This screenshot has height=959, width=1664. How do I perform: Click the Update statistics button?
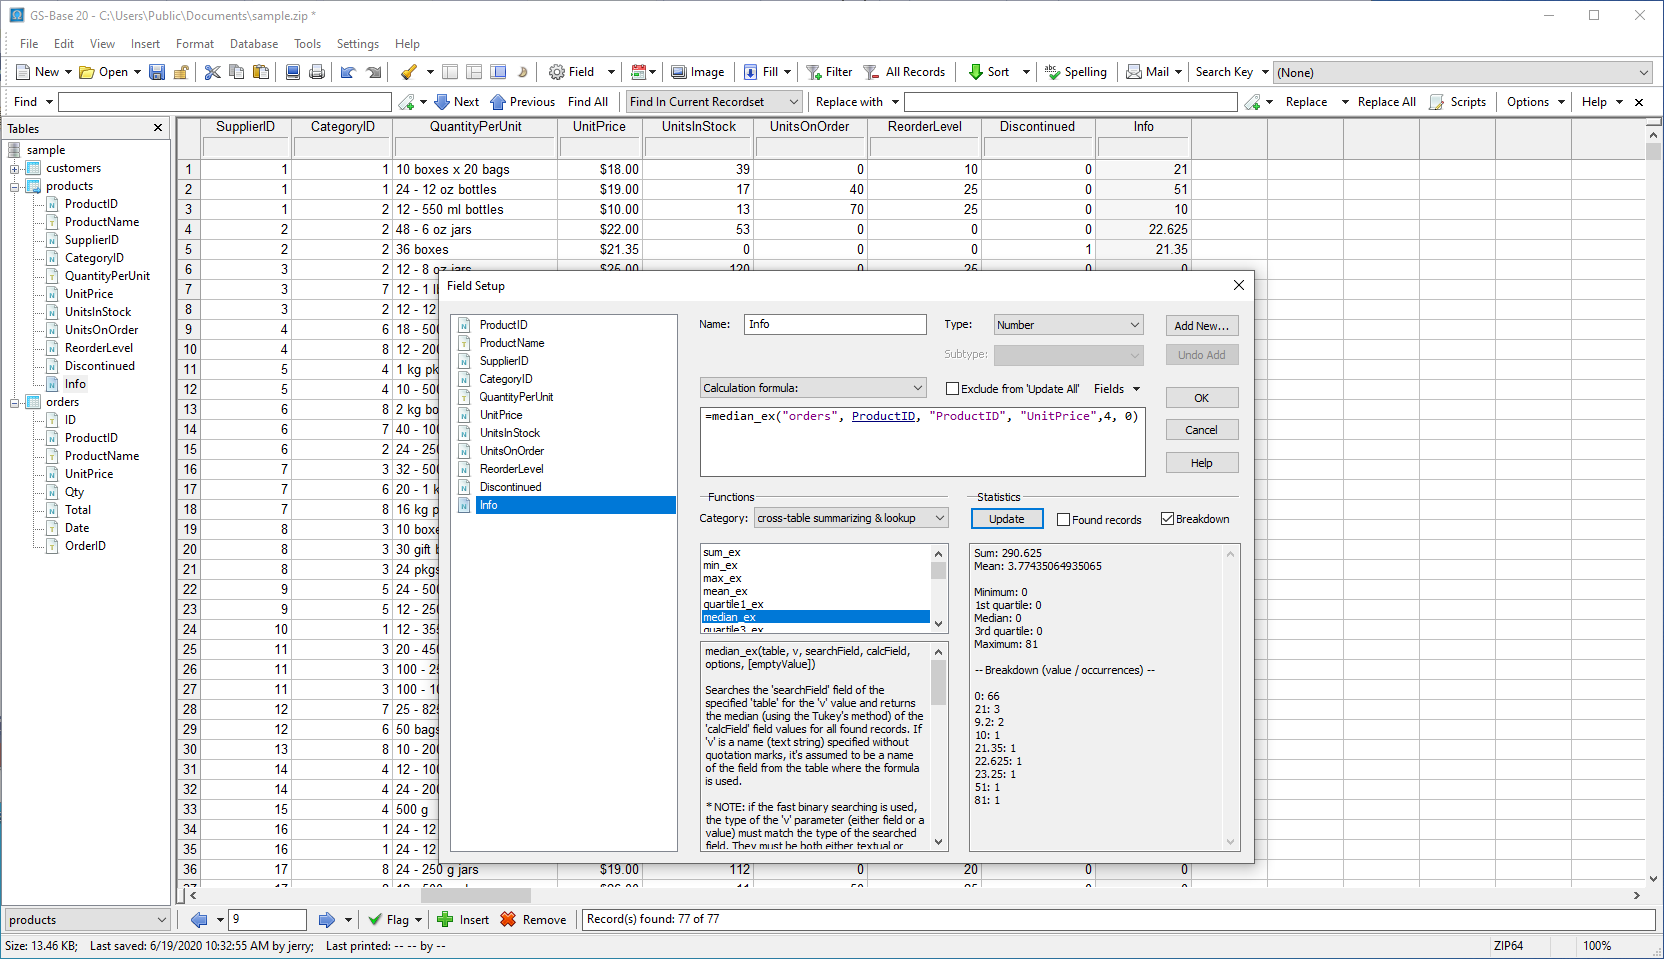(x=1007, y=519)
